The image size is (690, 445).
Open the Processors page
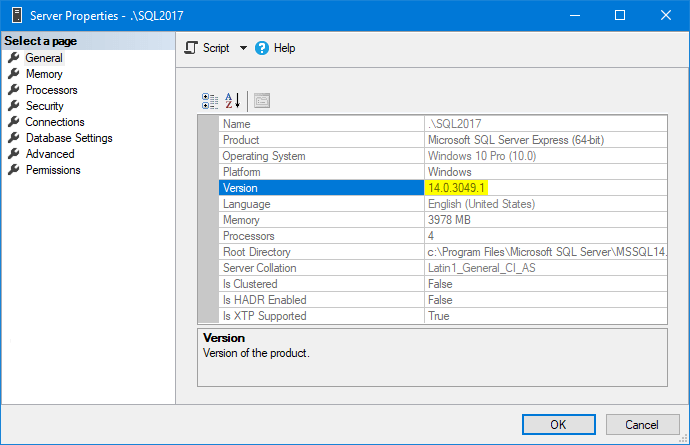tap(51, 90)
